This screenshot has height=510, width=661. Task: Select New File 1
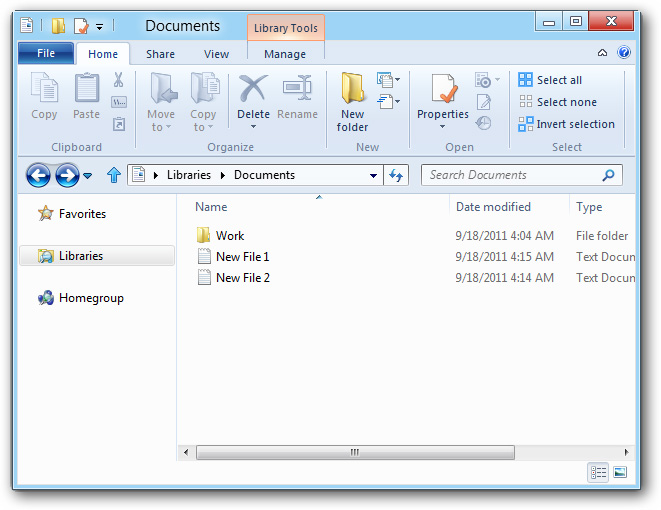(x=233, y=256)
